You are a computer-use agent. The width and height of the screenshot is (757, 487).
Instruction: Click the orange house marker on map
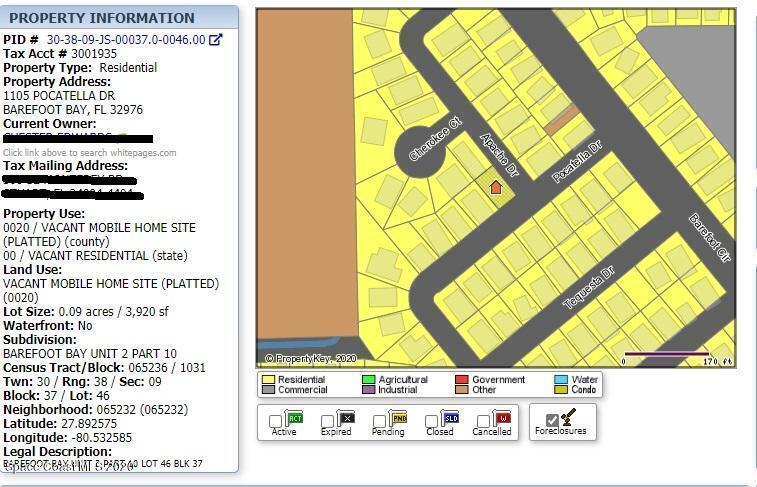(495, 187)
